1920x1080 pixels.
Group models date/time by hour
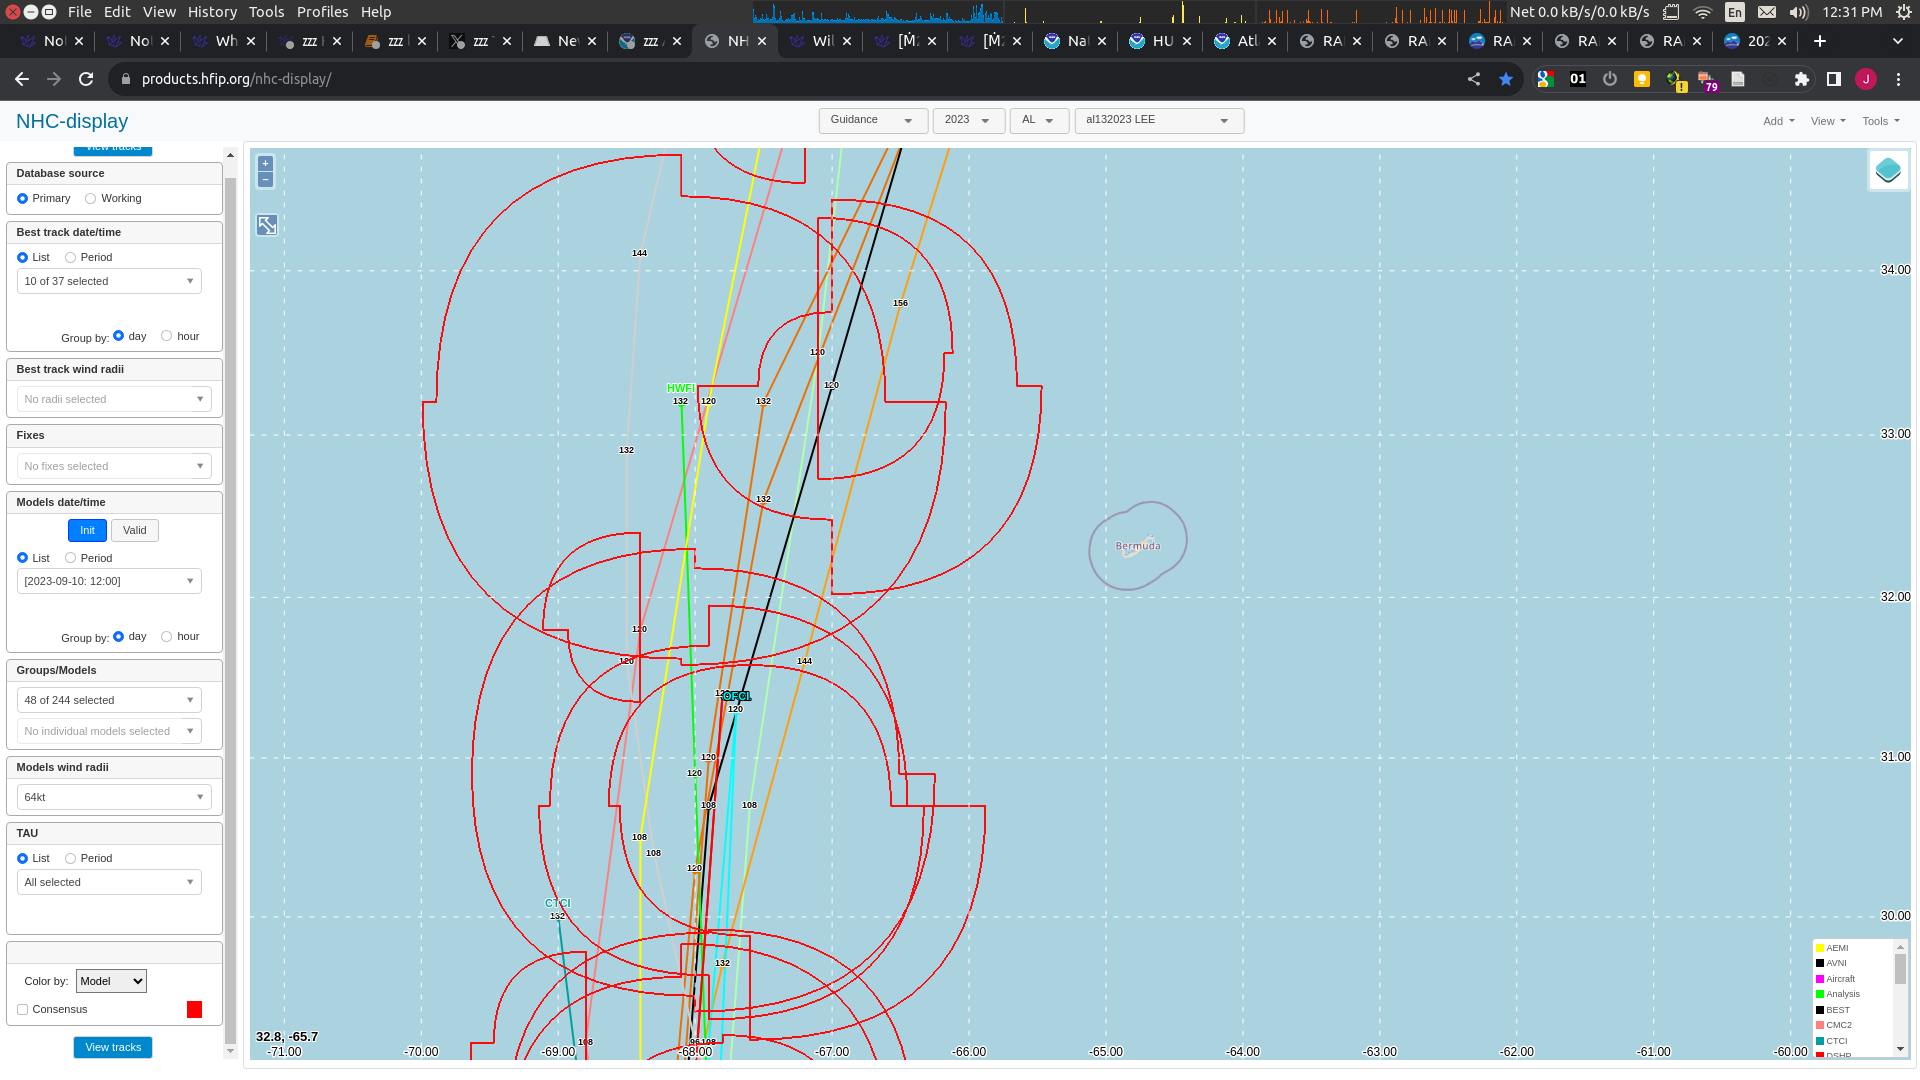(166, 636)
